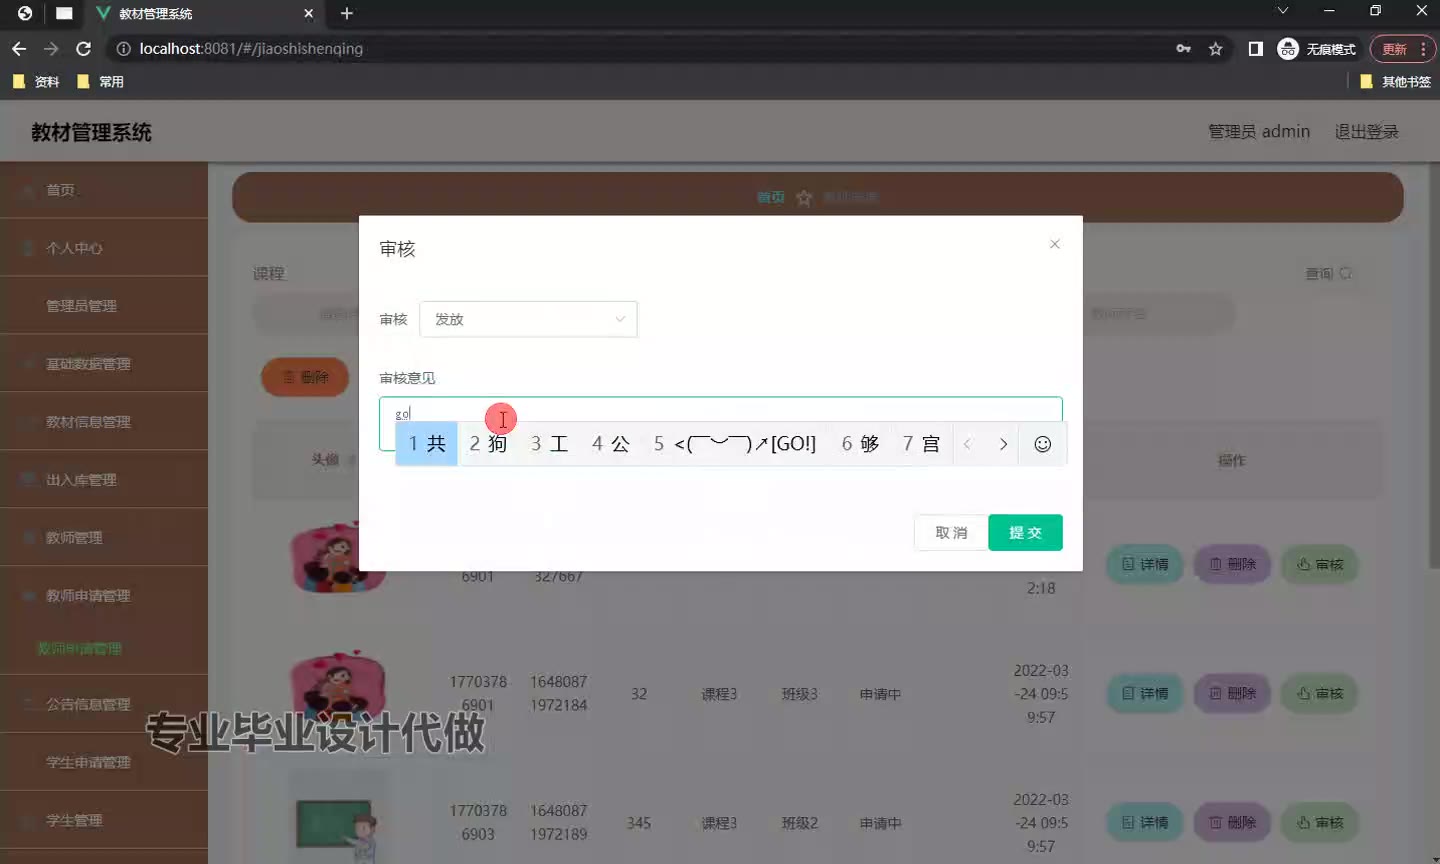Choose IME candidate 7 宫
Screen dimensions: 1440x864
[x=921, y=444]
